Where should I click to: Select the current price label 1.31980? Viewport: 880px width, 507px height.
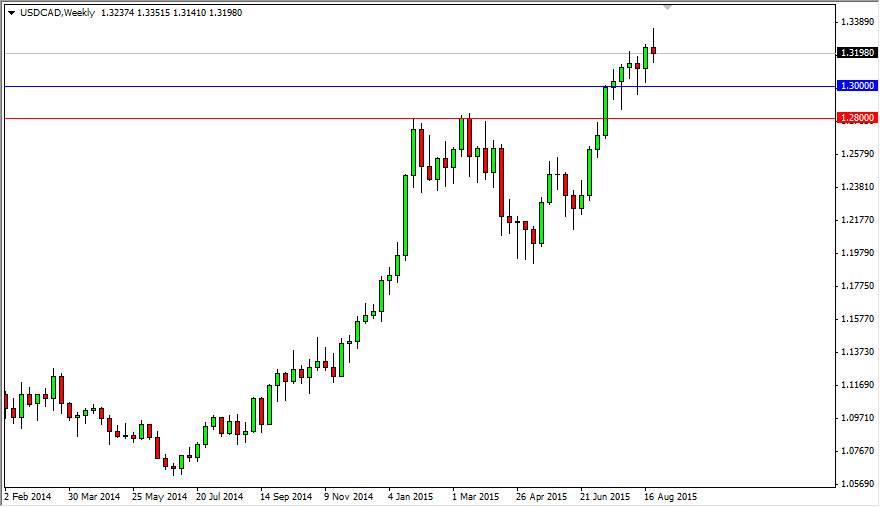tap(856, 53)
